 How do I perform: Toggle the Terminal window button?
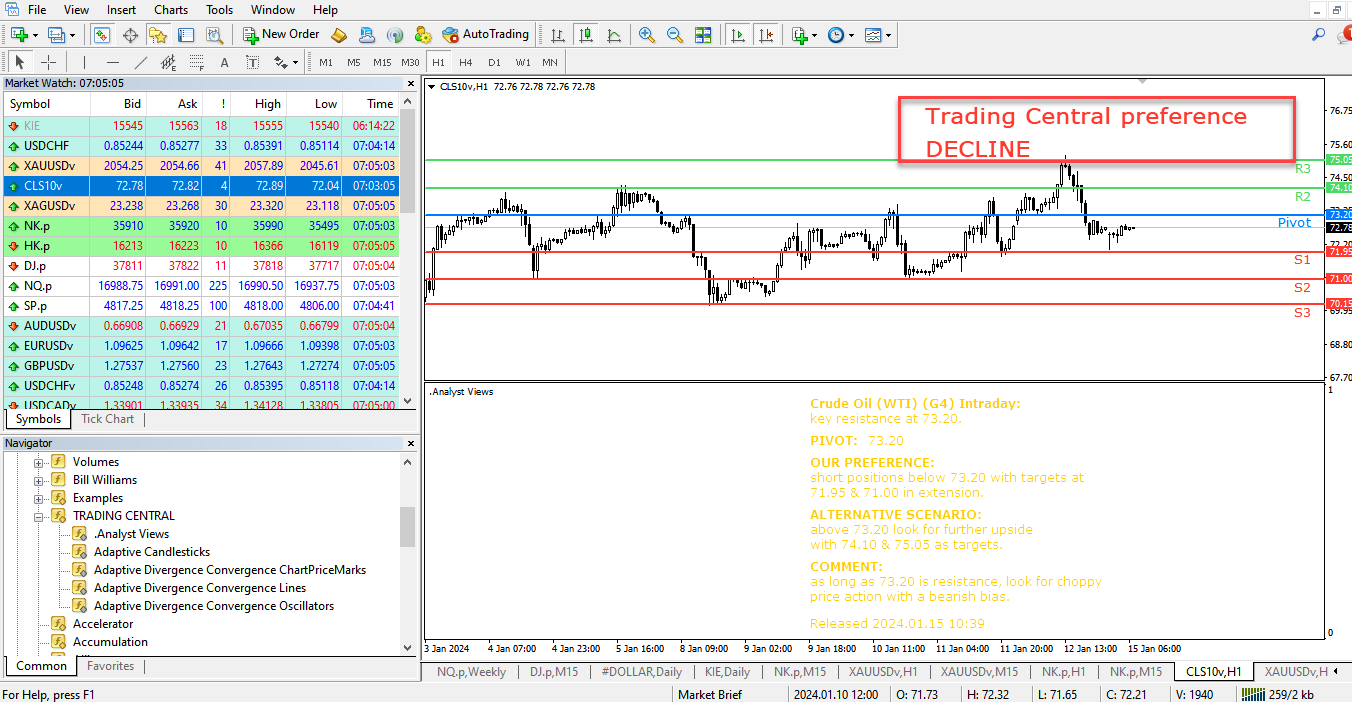tap(186, 35)
